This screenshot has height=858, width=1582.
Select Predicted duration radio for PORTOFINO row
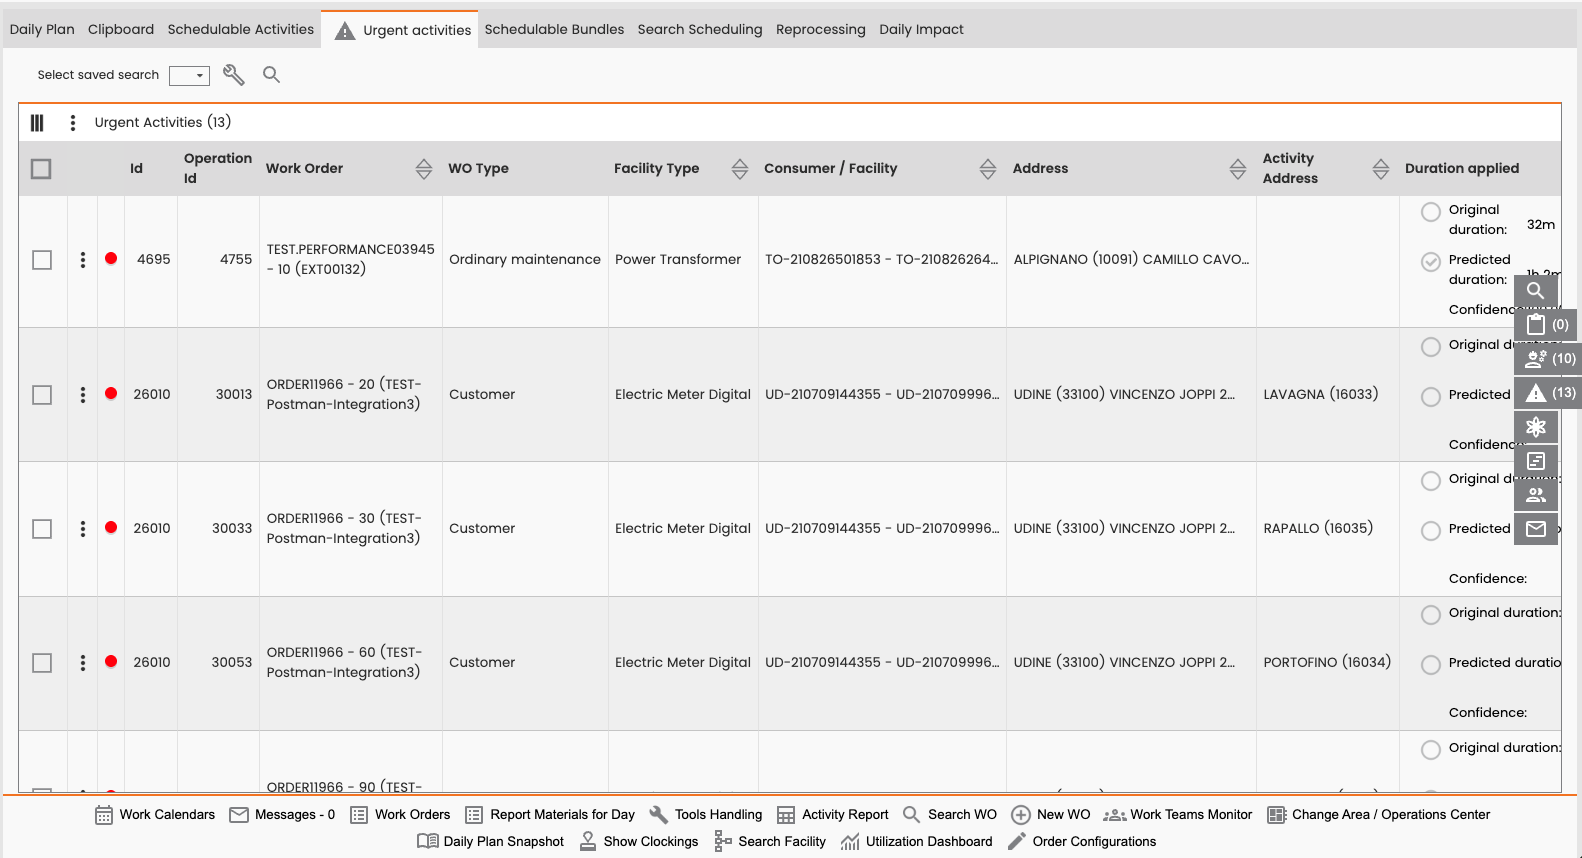pos(1431,665)
